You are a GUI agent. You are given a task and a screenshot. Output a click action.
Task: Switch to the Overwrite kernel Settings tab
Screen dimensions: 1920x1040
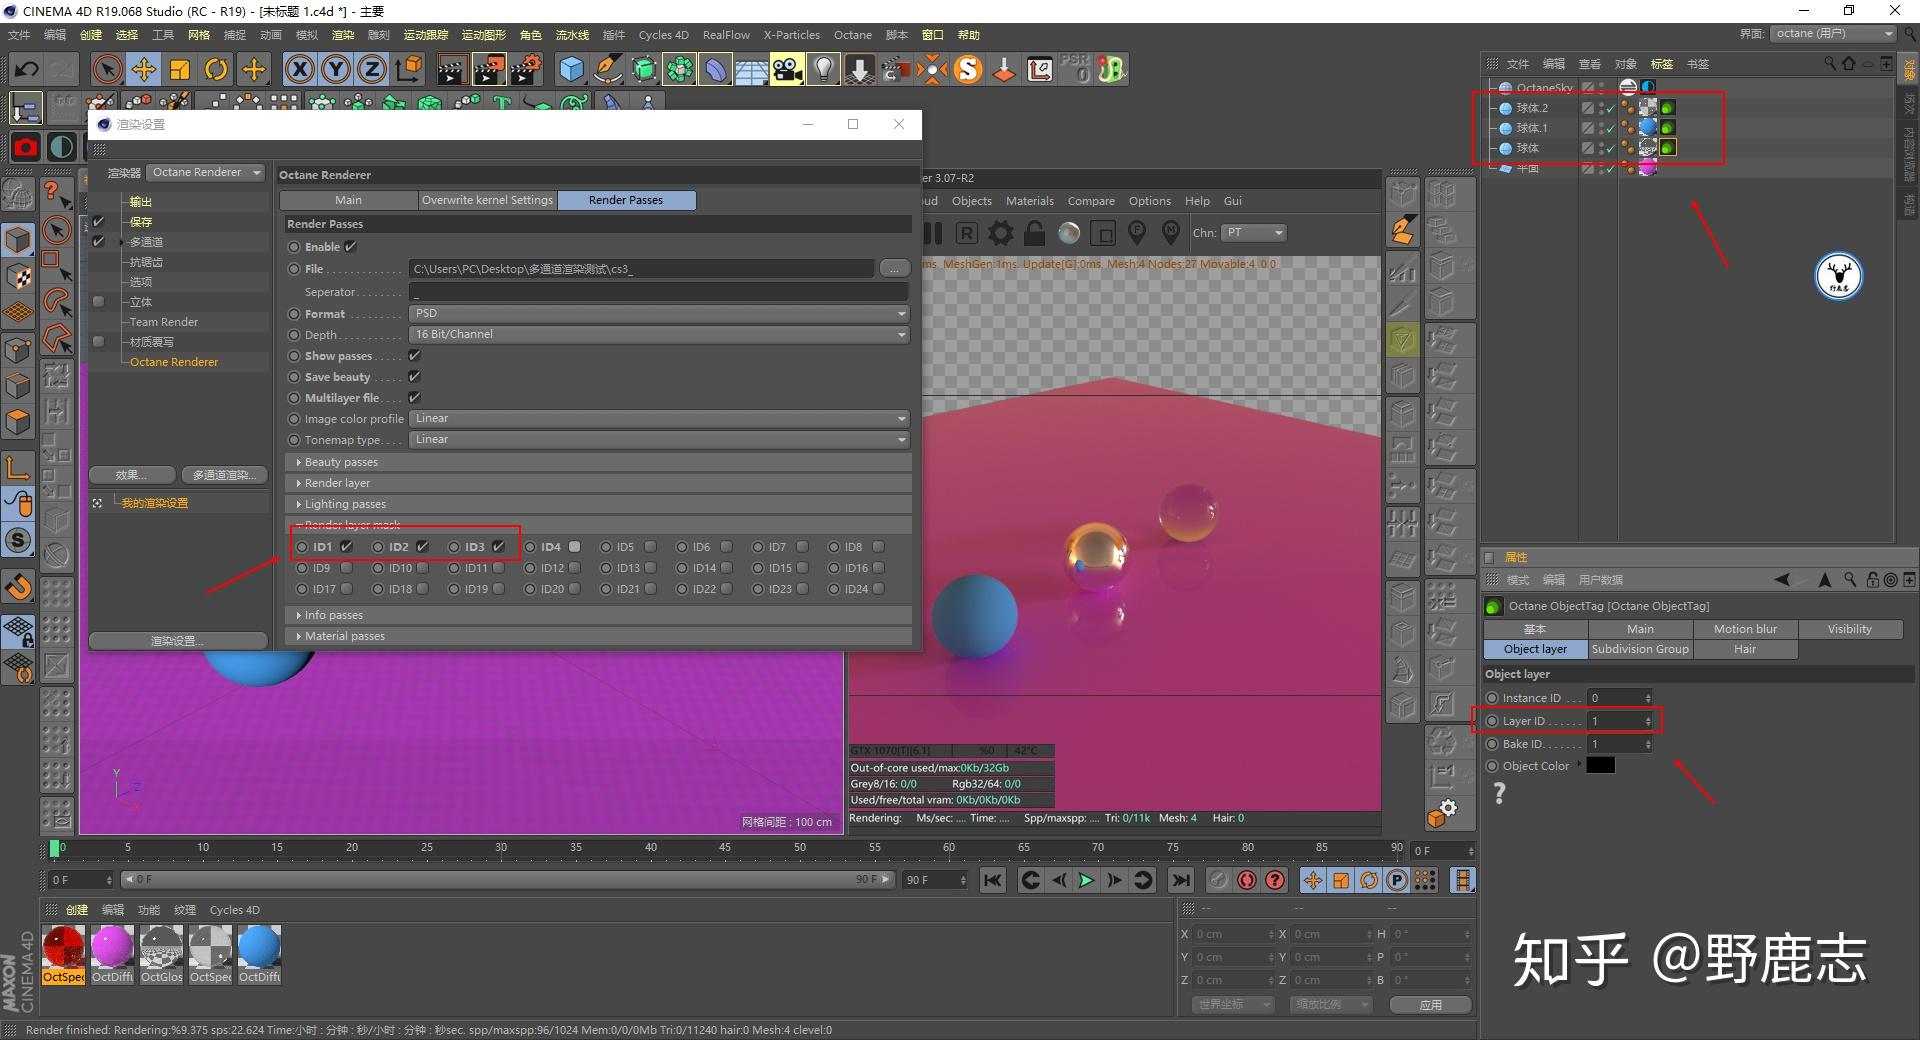487,200
